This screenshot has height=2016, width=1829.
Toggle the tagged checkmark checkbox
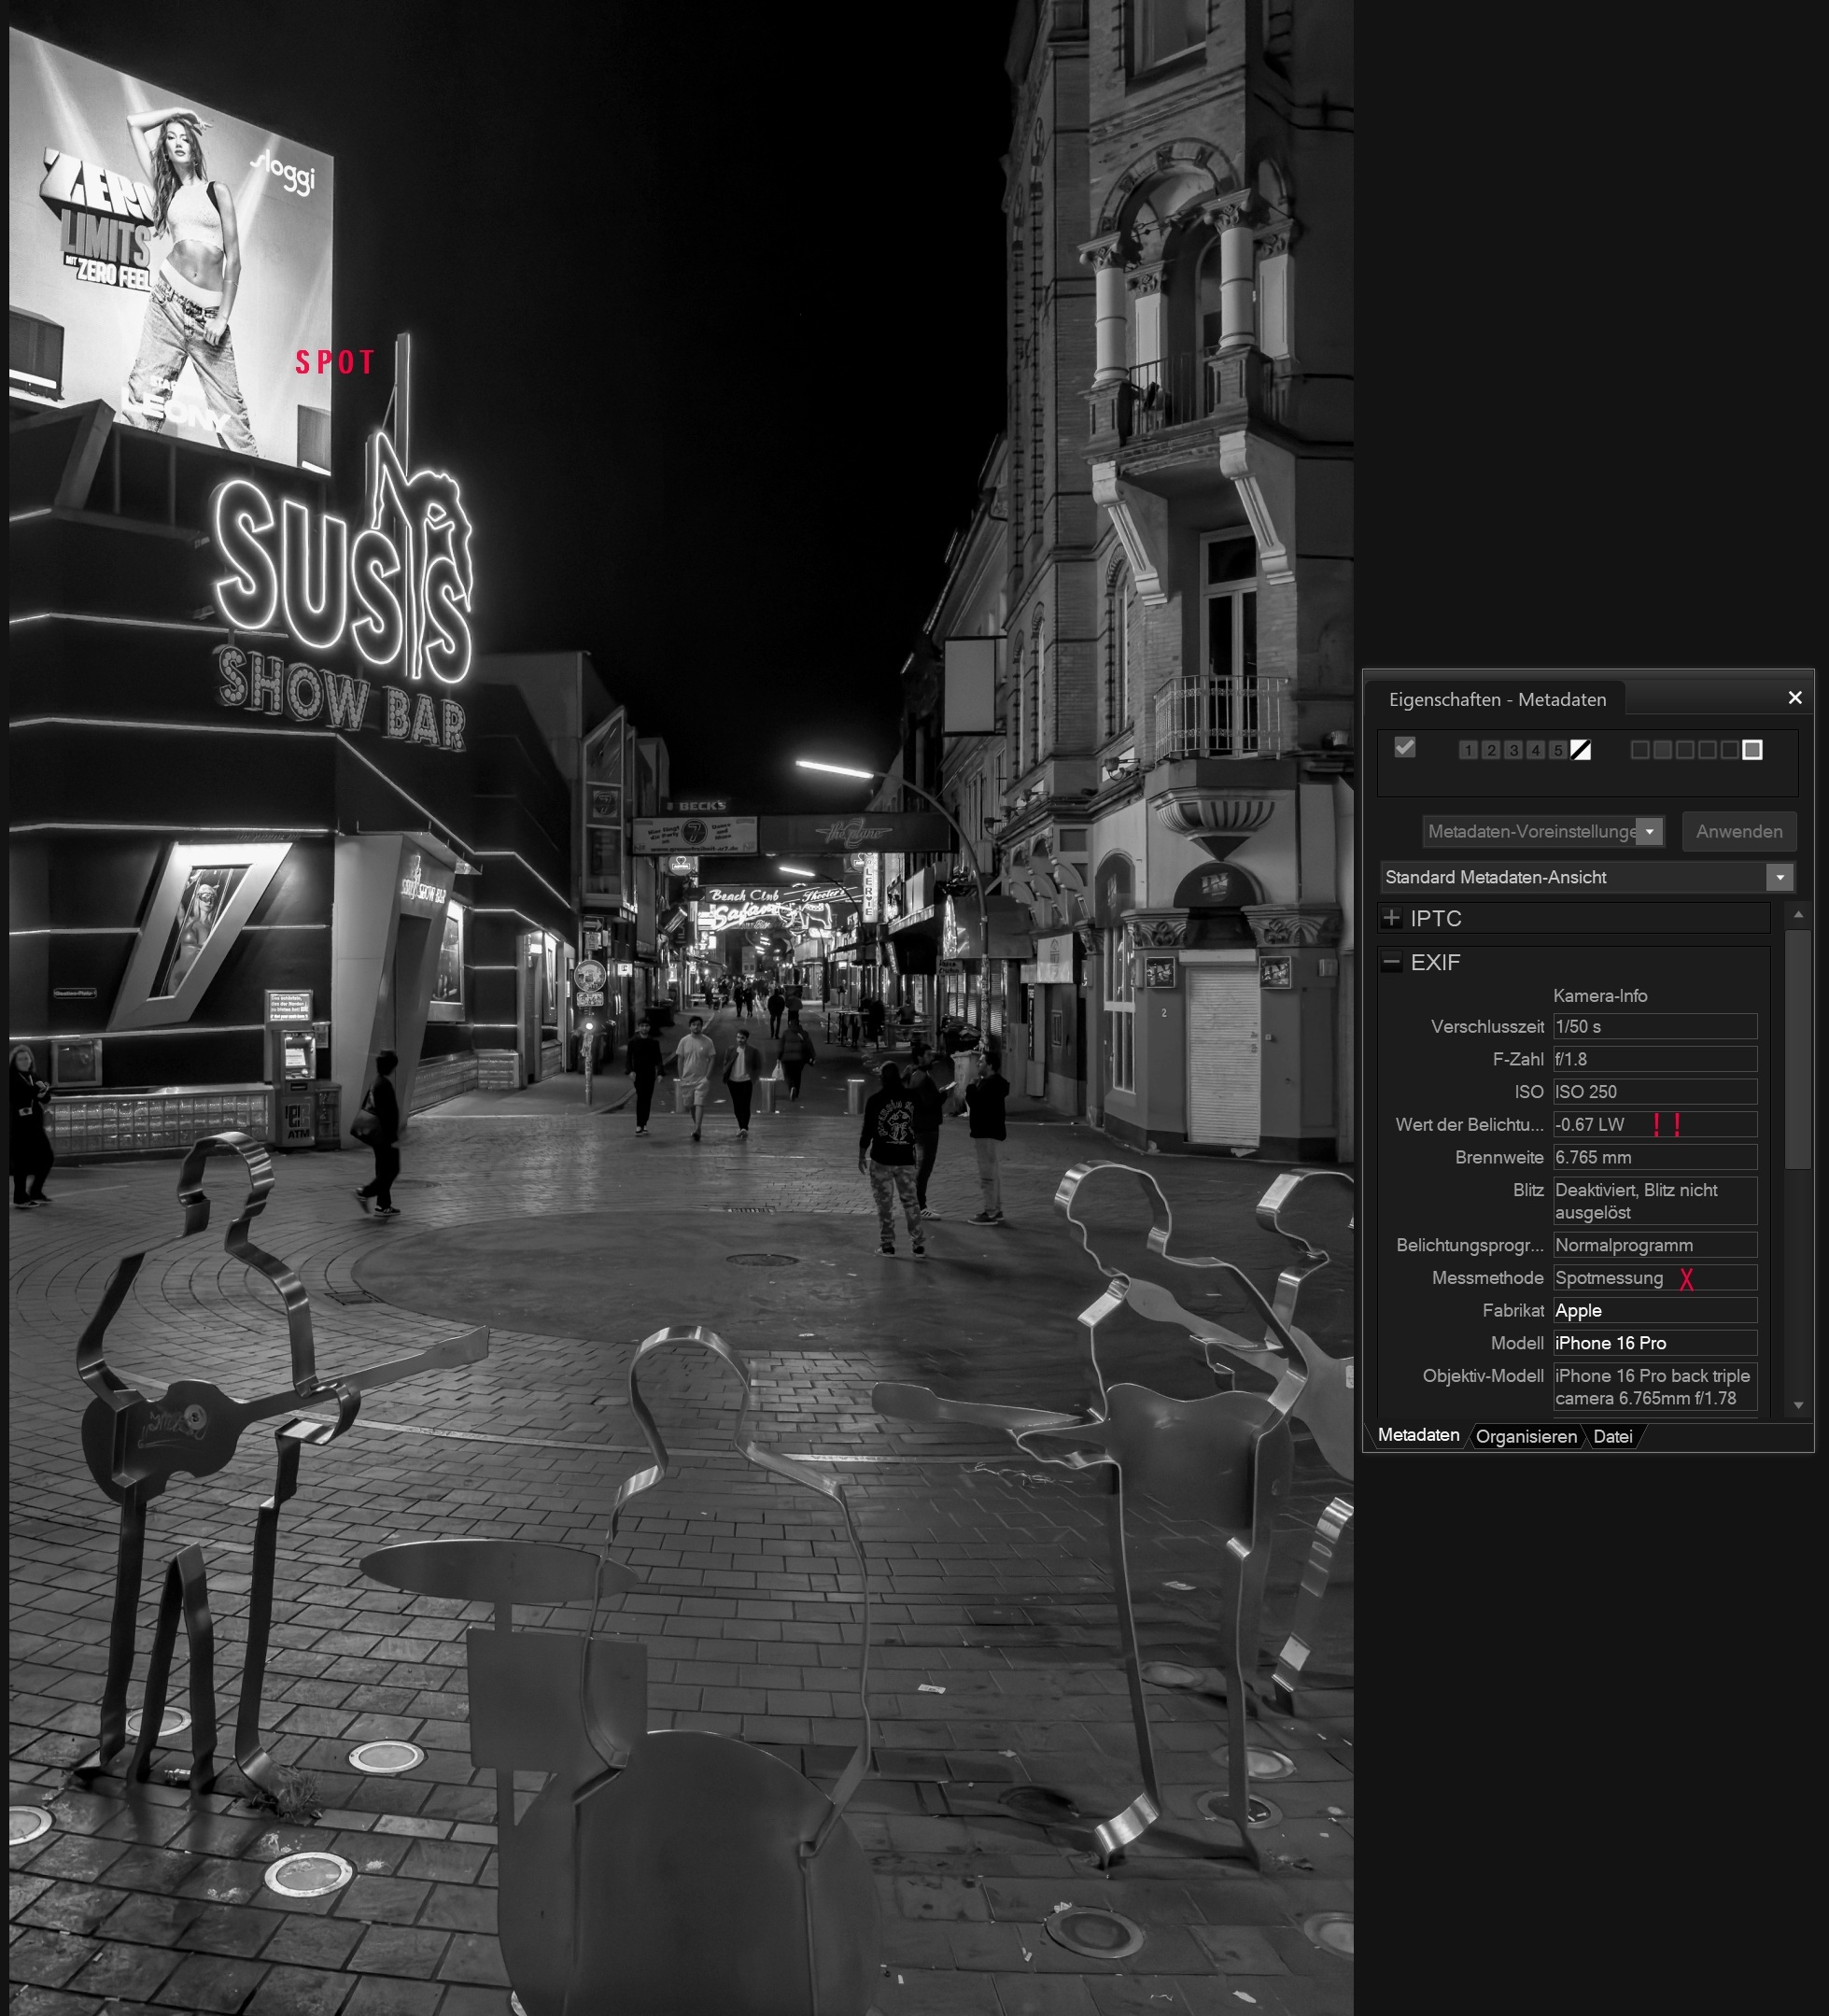pyautogui.click(x=1405, y=748)
